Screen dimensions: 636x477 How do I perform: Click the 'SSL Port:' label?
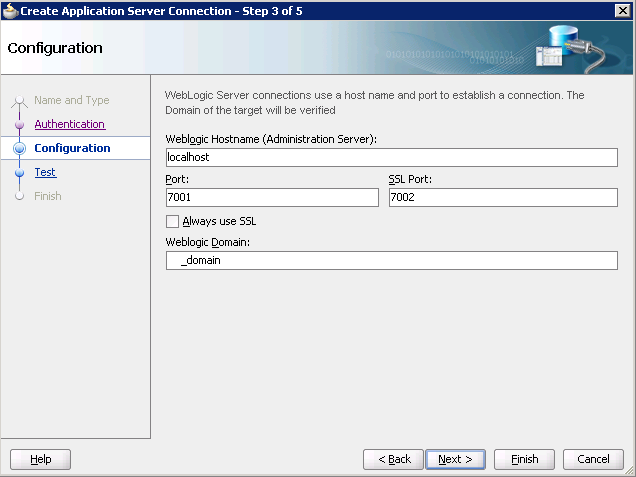(410, 179)
